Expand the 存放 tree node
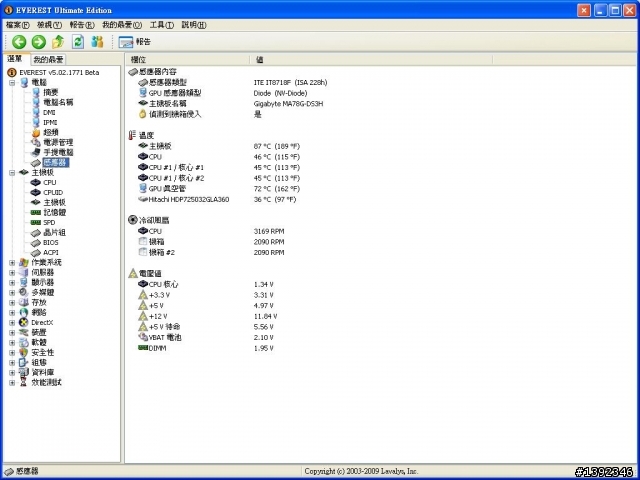Image resolution: width=640 pixels, height=480 pixels. 12,302
